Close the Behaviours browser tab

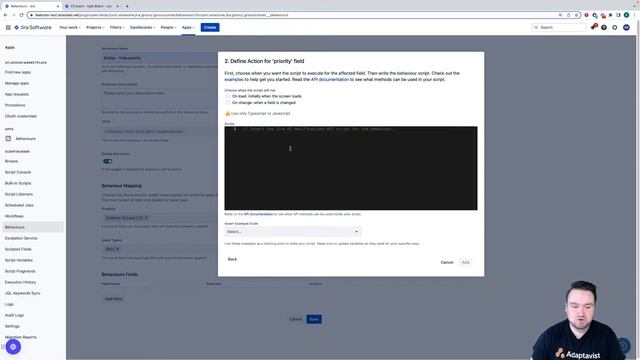pos(58,6)
